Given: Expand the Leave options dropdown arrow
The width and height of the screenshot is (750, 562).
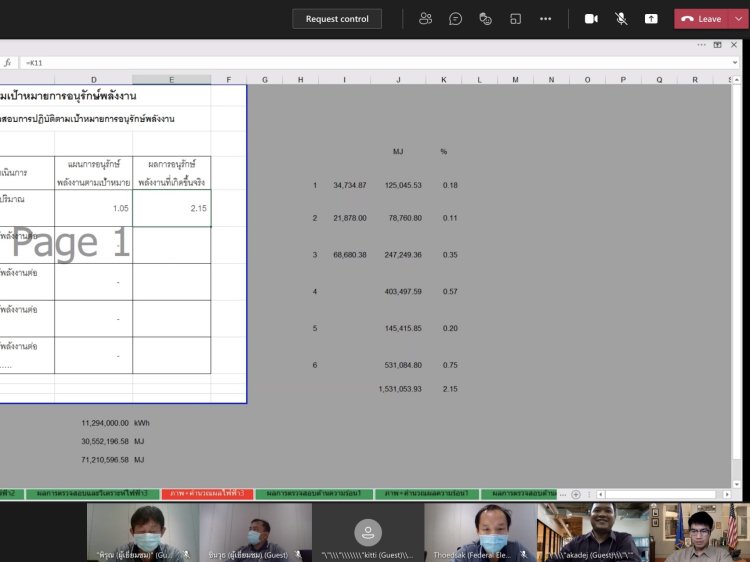Looking at the screenshot, I should [738, 19].
